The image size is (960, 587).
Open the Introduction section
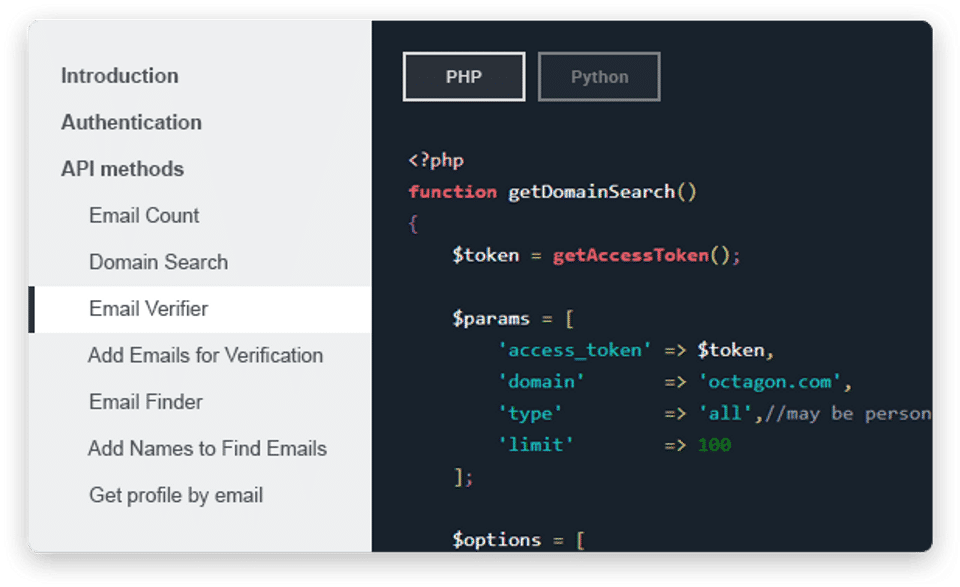pos(120,76)
